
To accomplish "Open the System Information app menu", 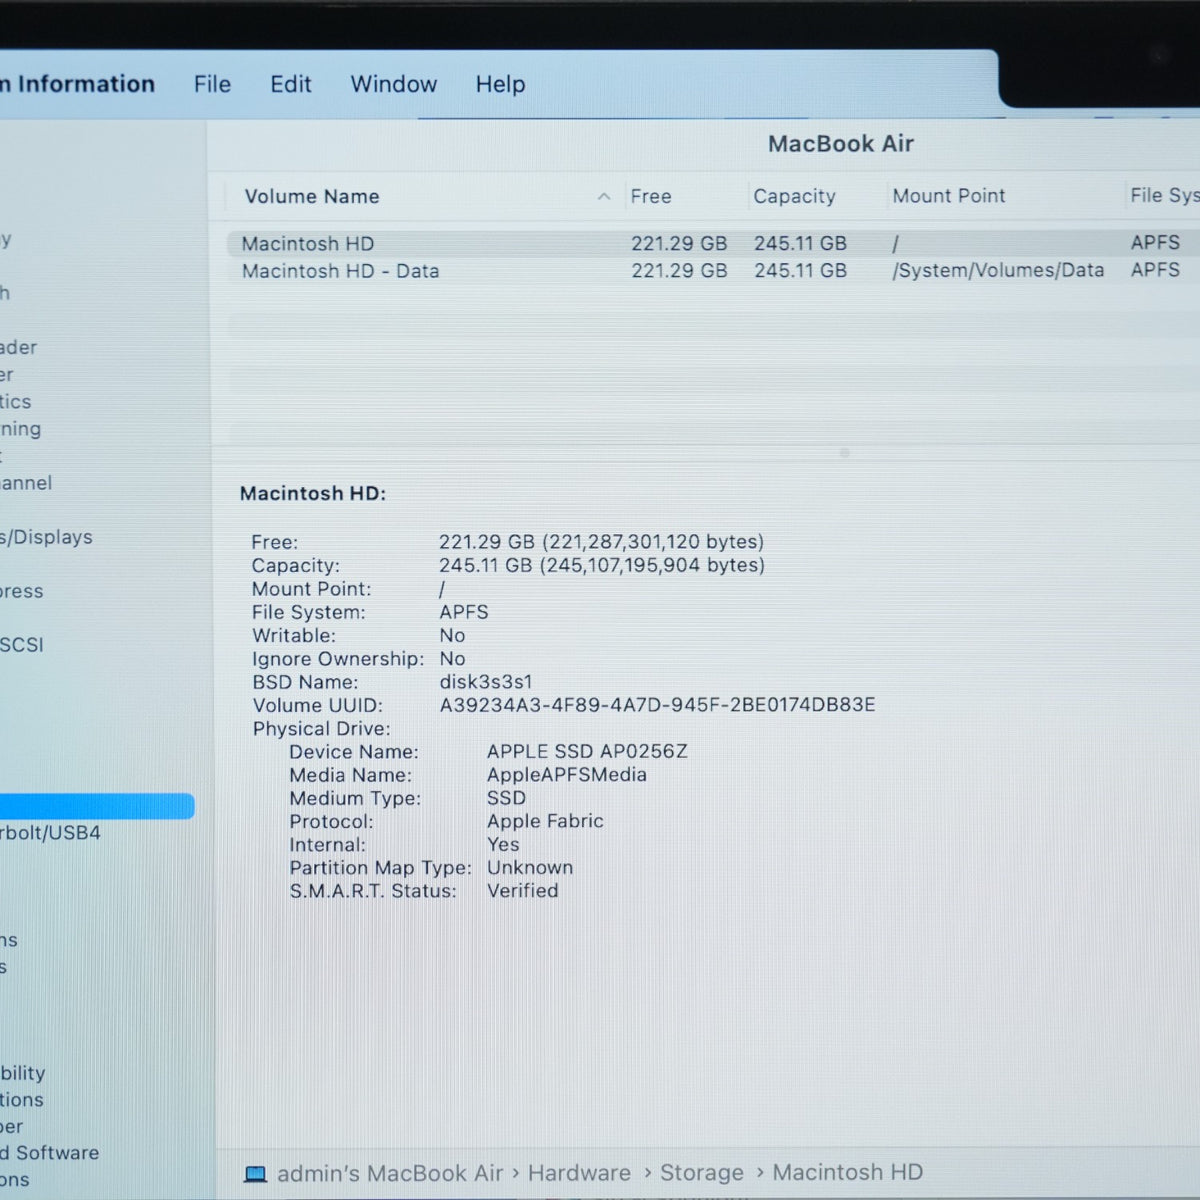I will [78, 84].
